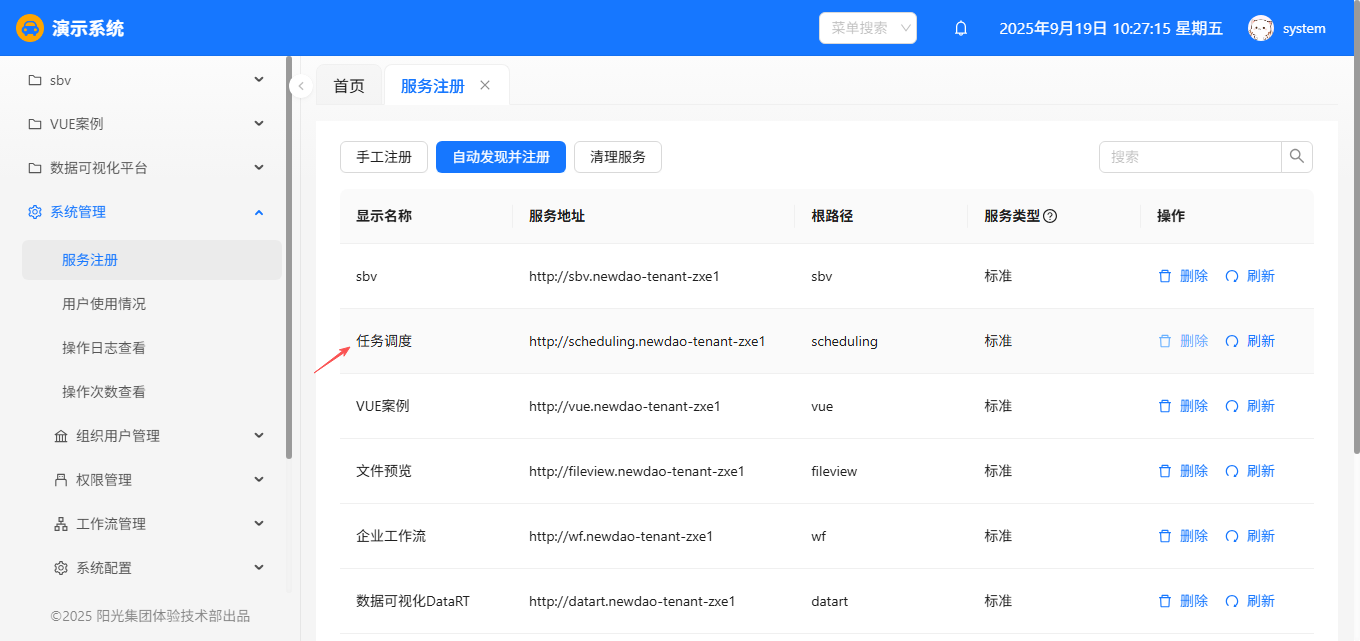Open the 菜单搜索 dropdown
This screenshot has height=641, width=1360.
[x=867, y=28]
